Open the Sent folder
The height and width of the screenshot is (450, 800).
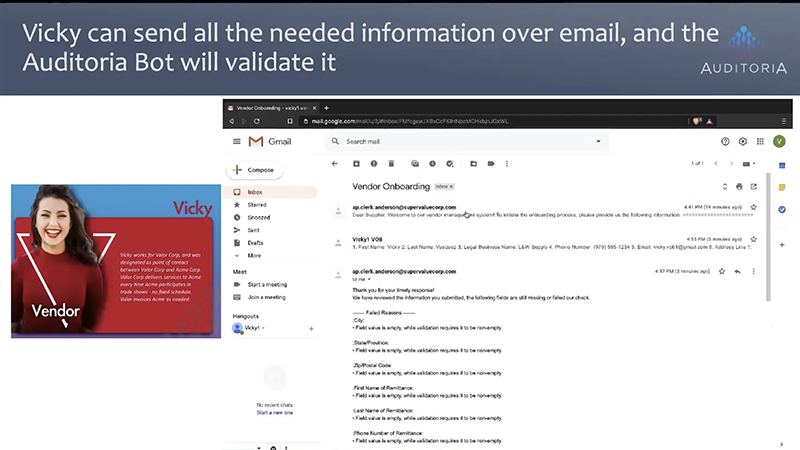coord(253,230)
